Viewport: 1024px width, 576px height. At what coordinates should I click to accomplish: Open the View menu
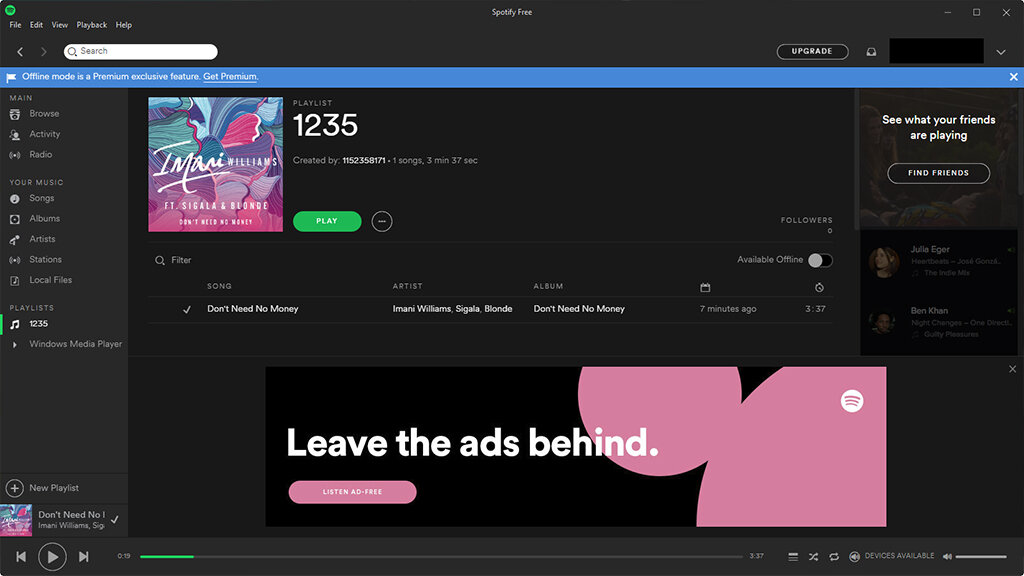(x=59, y=25)
